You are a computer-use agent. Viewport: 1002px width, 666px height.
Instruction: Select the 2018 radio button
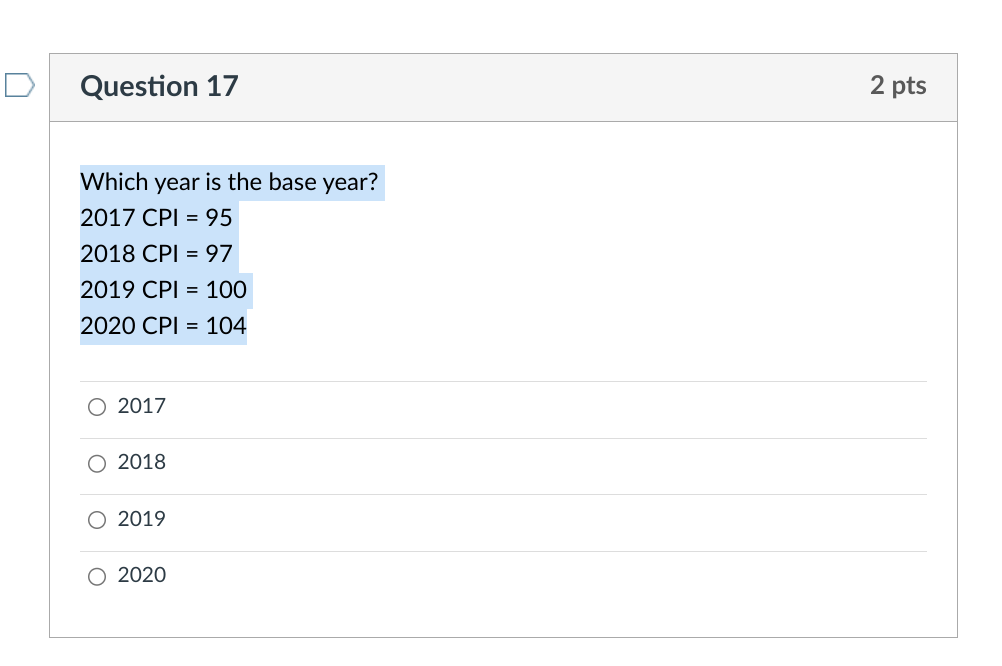tap(96, 462)
